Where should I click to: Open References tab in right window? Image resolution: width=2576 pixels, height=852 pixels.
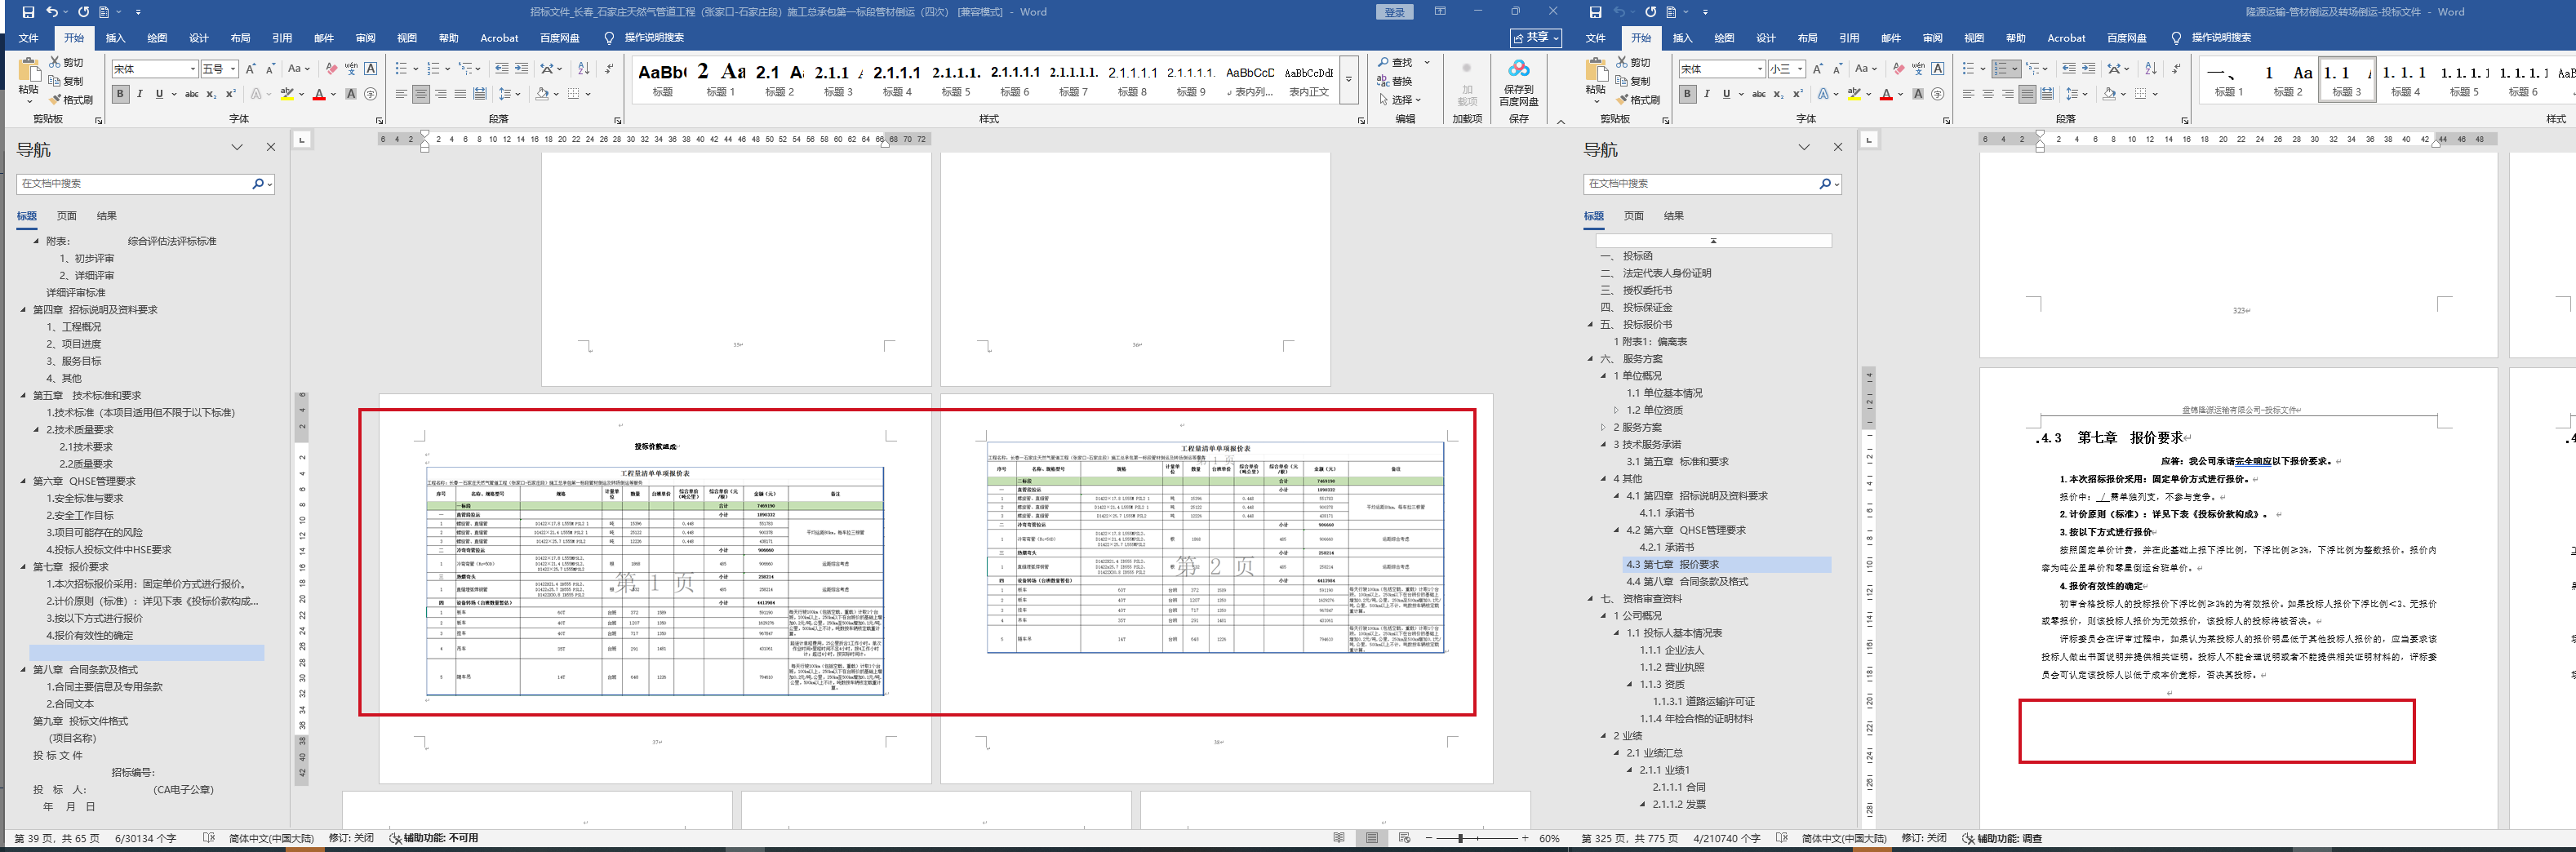pos(1849,38)
